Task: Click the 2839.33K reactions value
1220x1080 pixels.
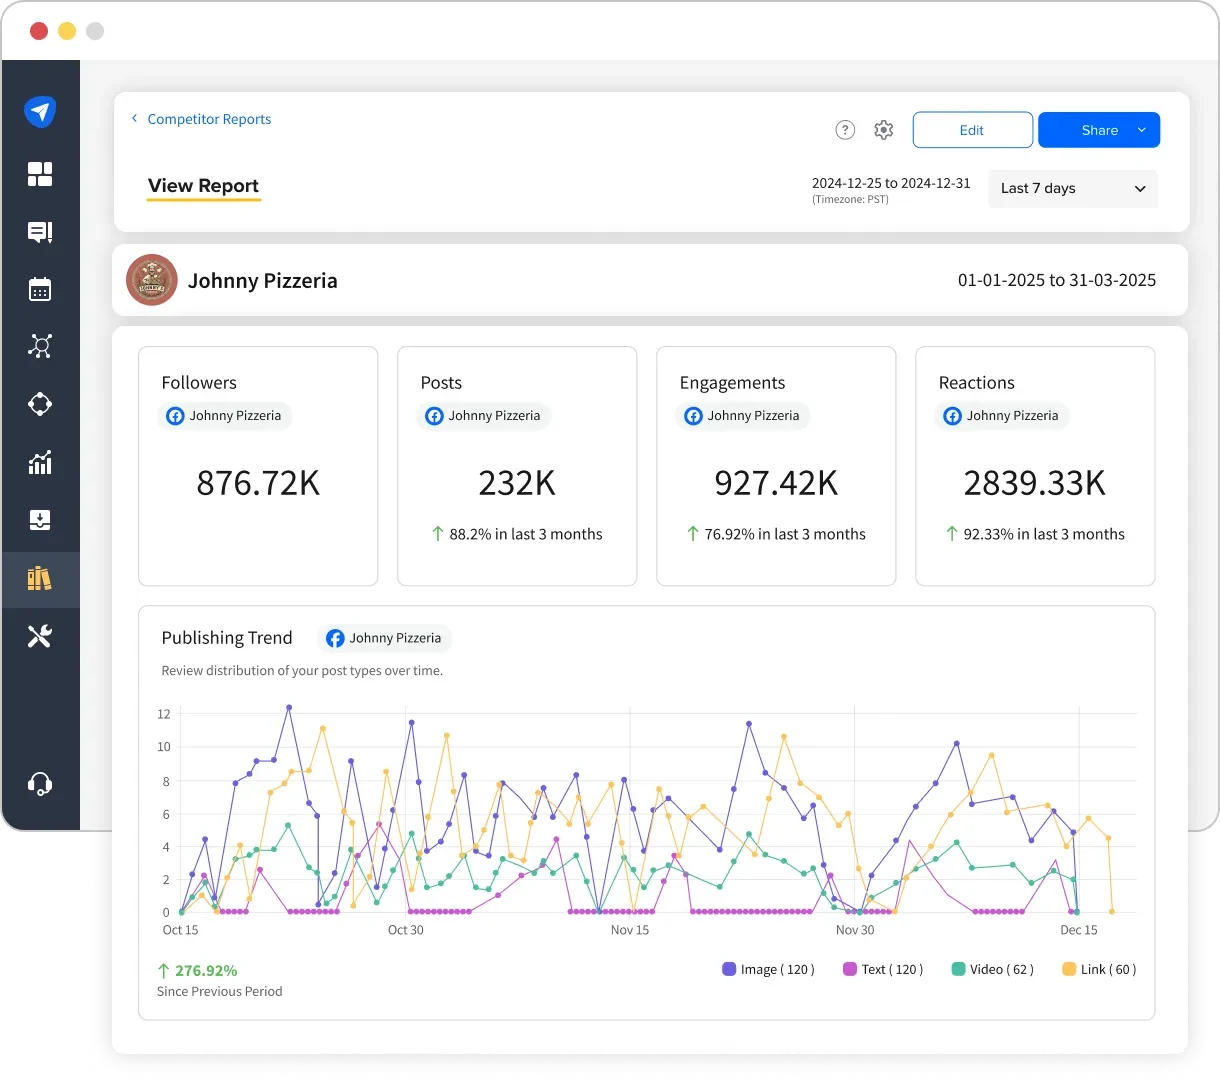Action: coord(1035,483)
